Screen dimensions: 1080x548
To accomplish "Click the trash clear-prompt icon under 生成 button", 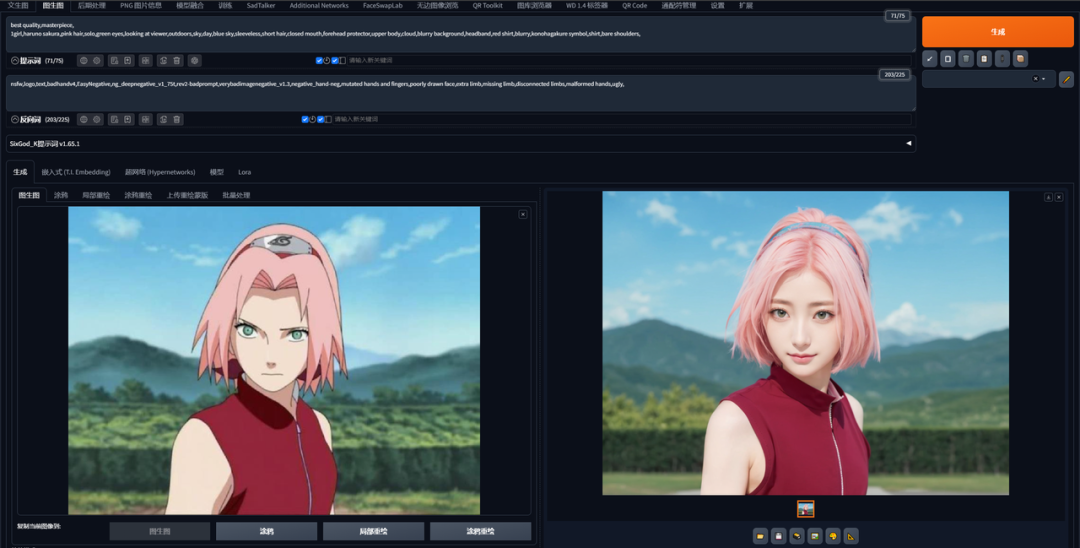I will pyautogui.click(x=966, y=59).
